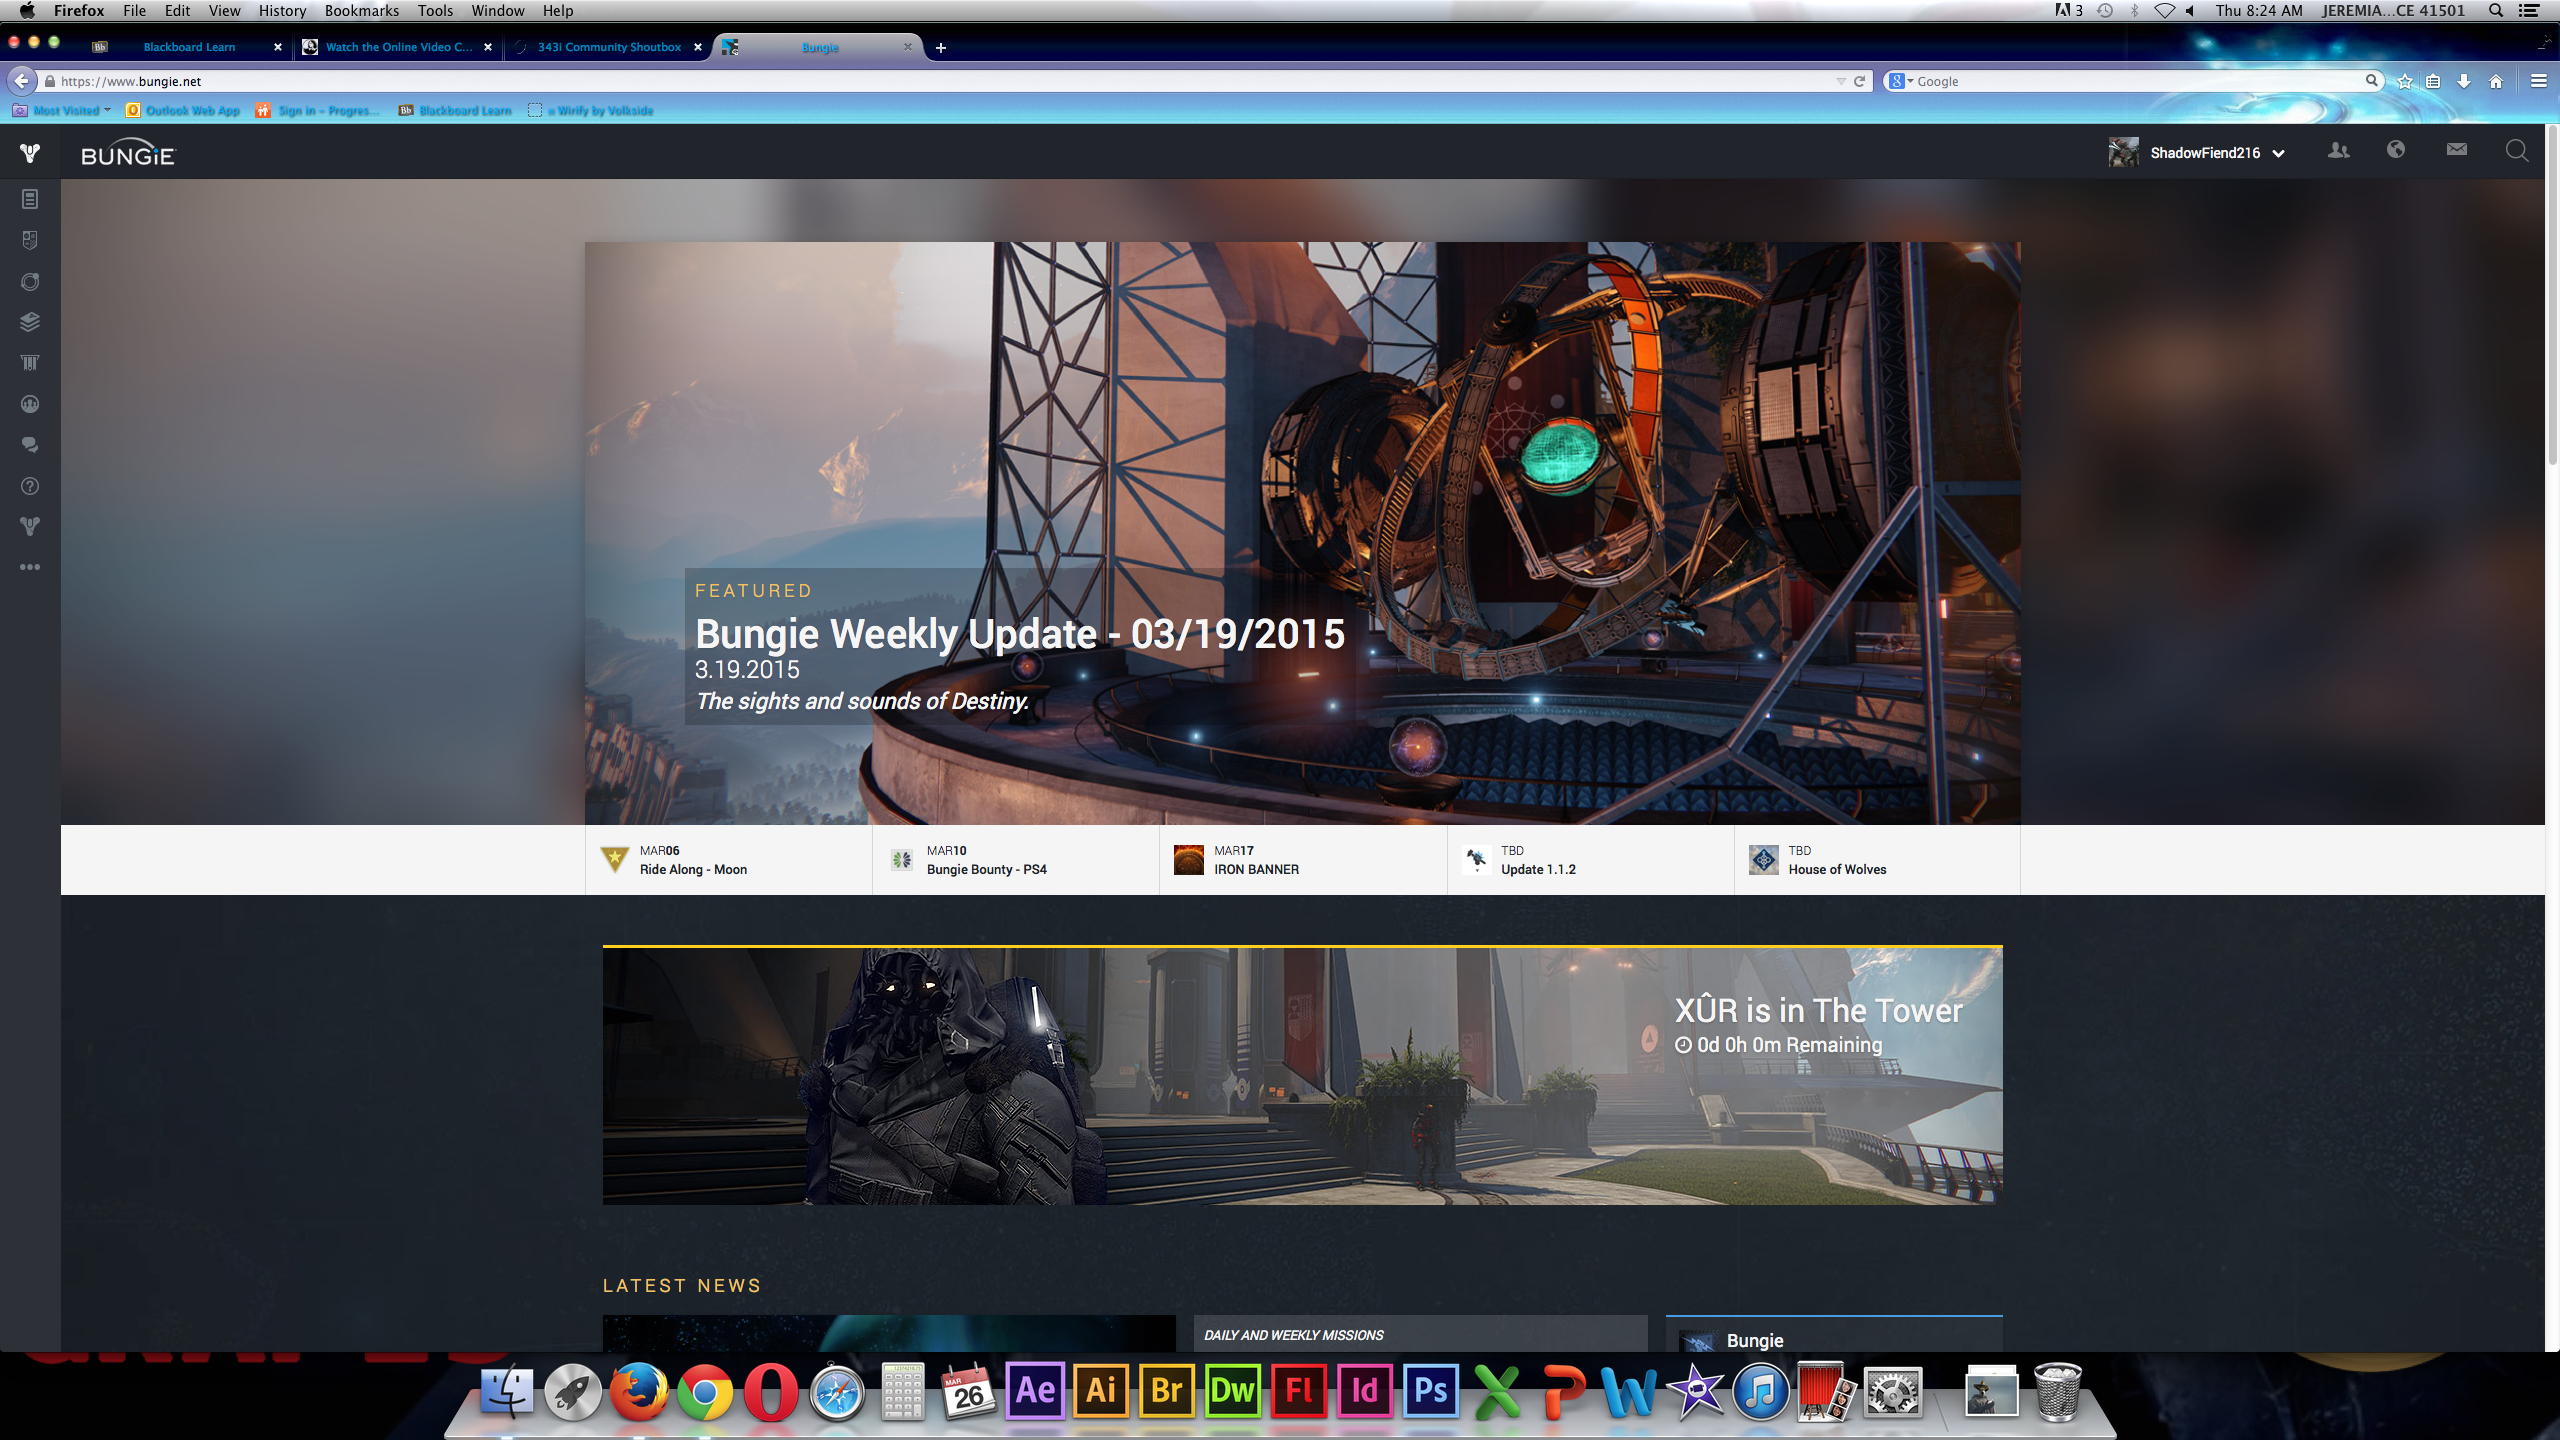Open the Bookmarks menu in menu bar

(x=361, y=11)
